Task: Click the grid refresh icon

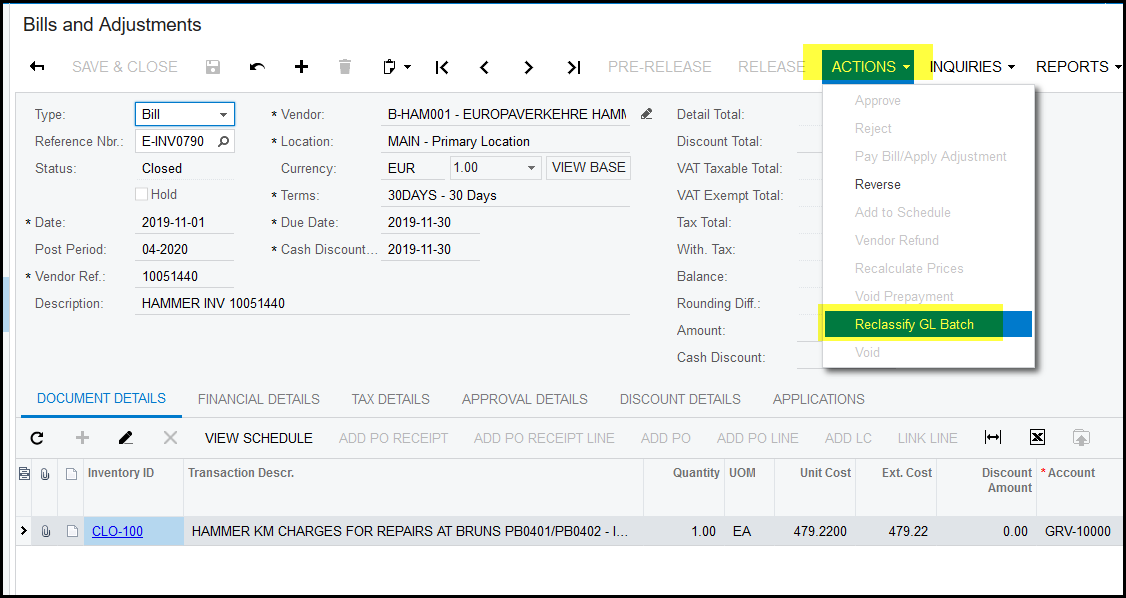Action: [37, 438]
